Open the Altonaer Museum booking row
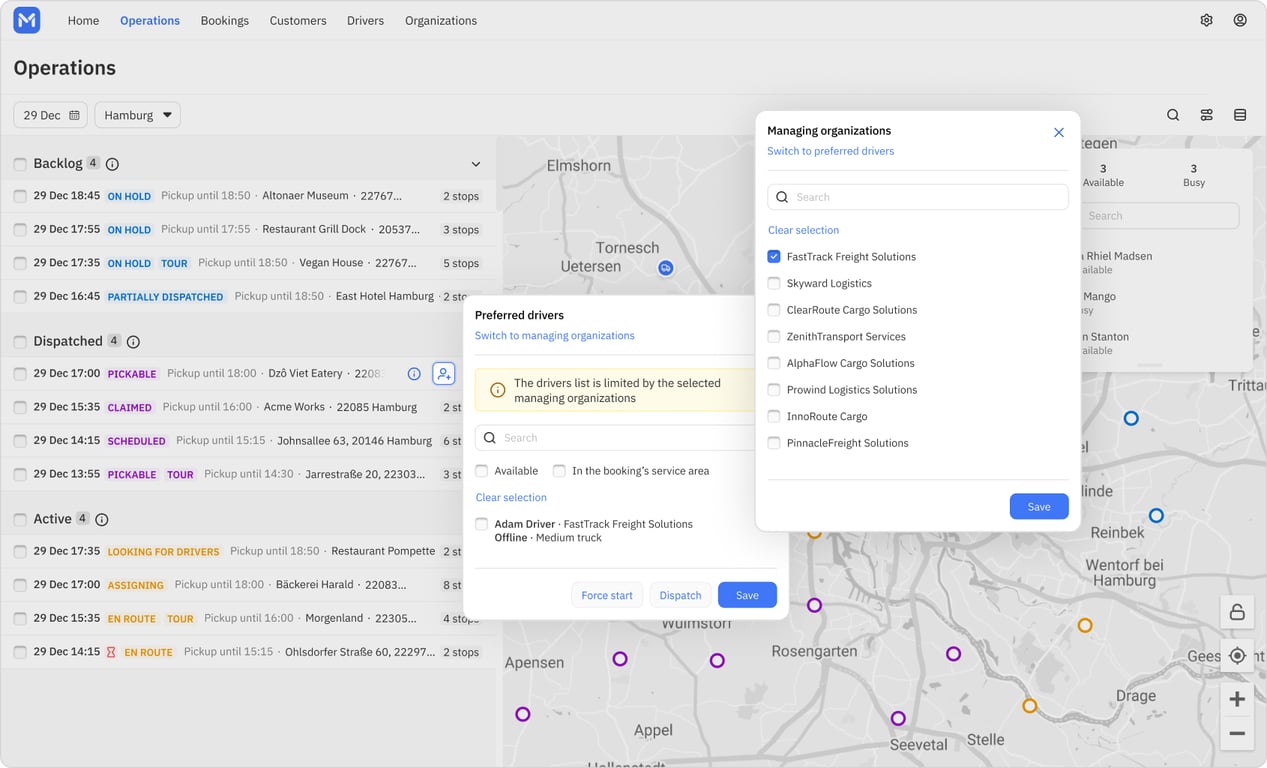Image resolution: width=1267 pixels, height=768 pixels. (248, 197)
